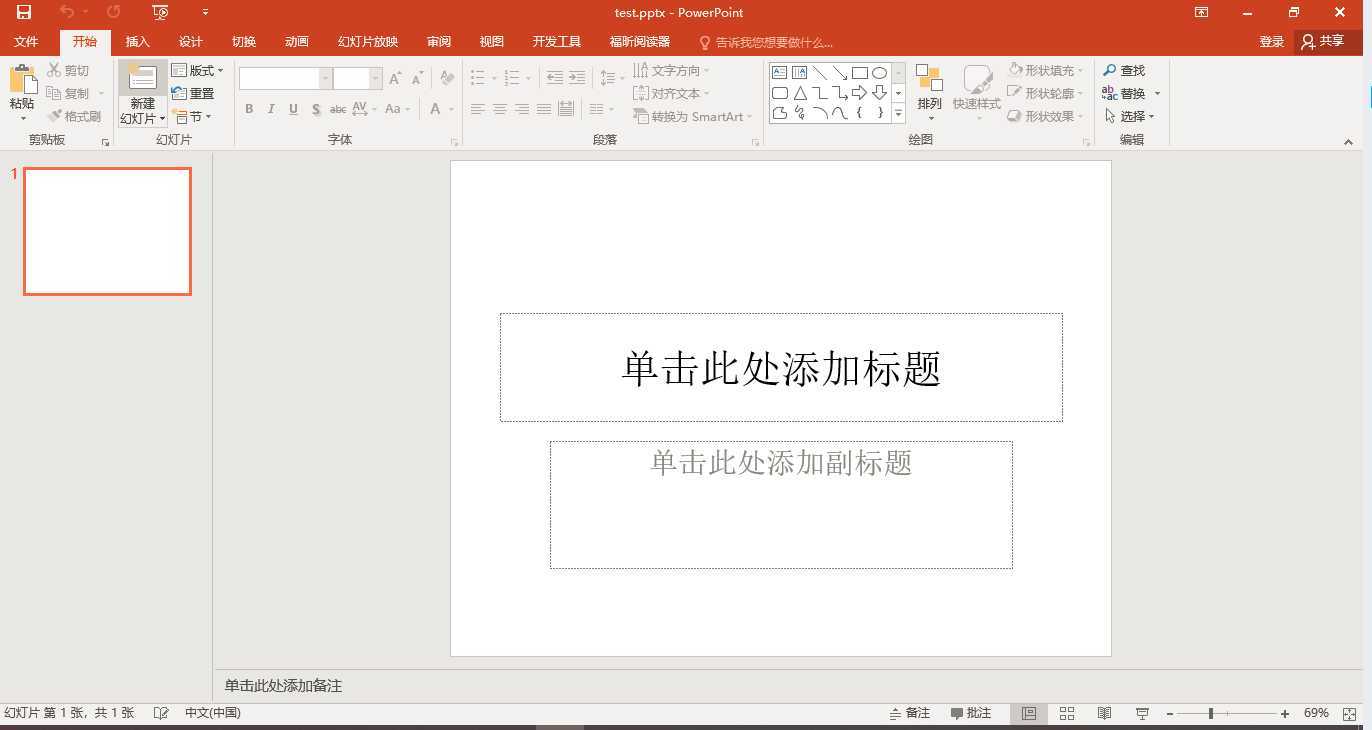The image size is (1372, 730).
Task: Click the Arrange (排列) icon
Action: click(929, 79)
